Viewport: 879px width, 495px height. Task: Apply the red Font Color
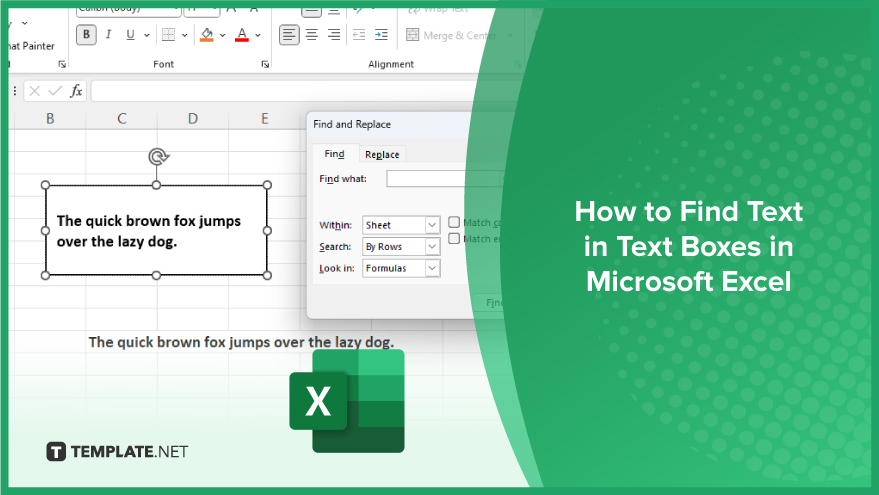click(242, 35)
